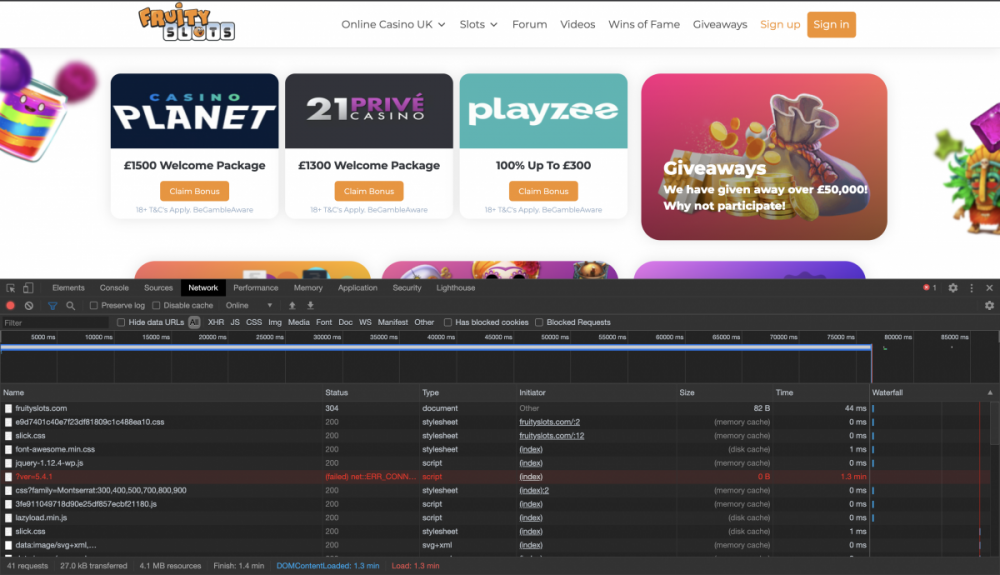
Task: Open the Forum page
Action: [529, 24]
